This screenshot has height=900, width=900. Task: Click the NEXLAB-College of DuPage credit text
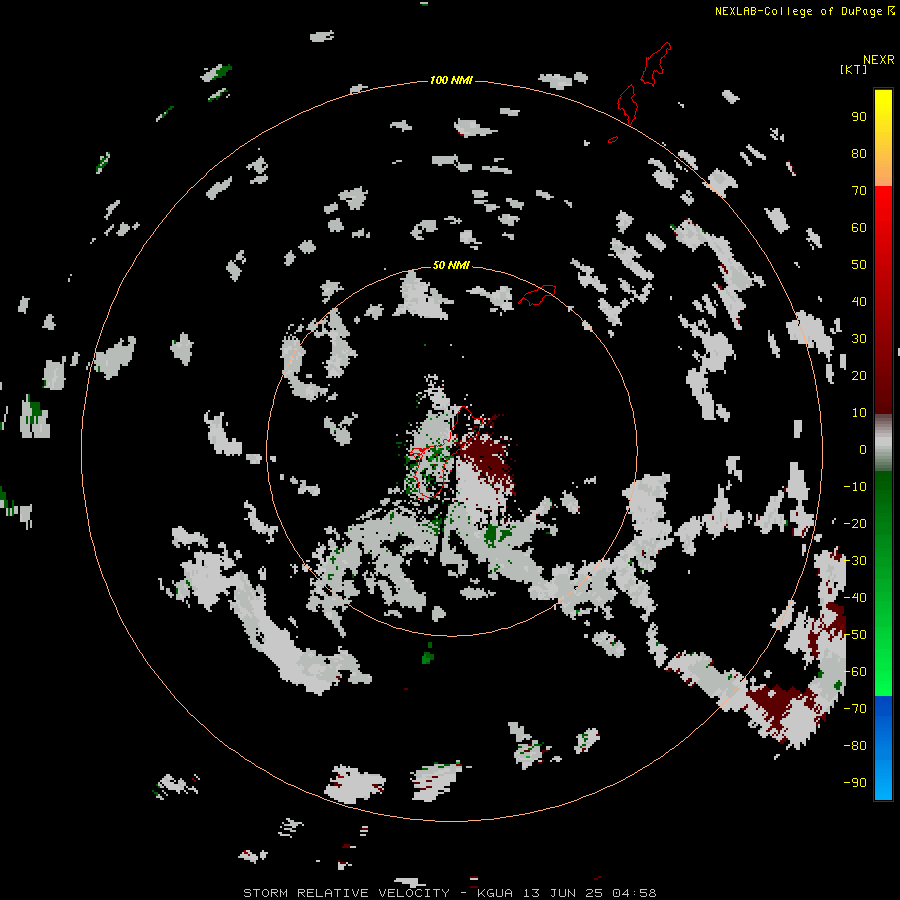coord(798,11)
